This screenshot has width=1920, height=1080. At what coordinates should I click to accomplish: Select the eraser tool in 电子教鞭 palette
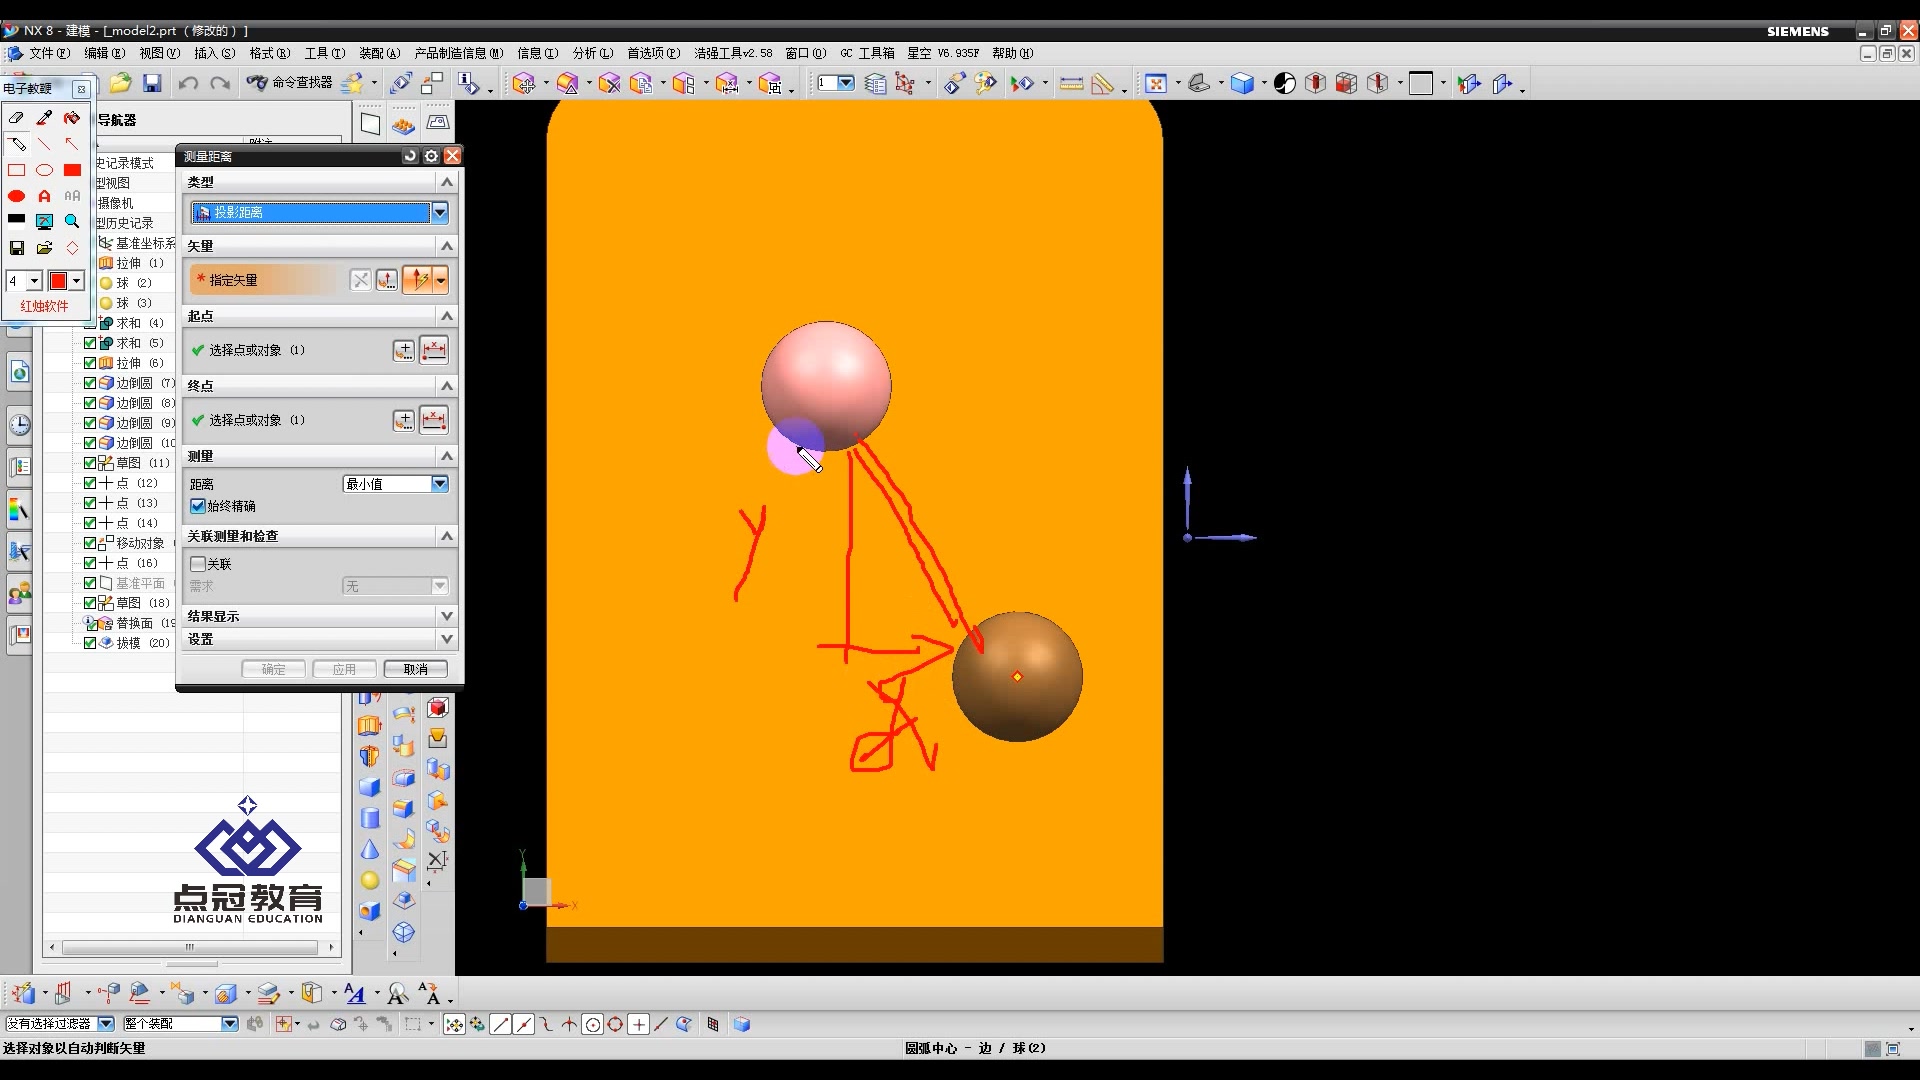click(x=17, y=118)
